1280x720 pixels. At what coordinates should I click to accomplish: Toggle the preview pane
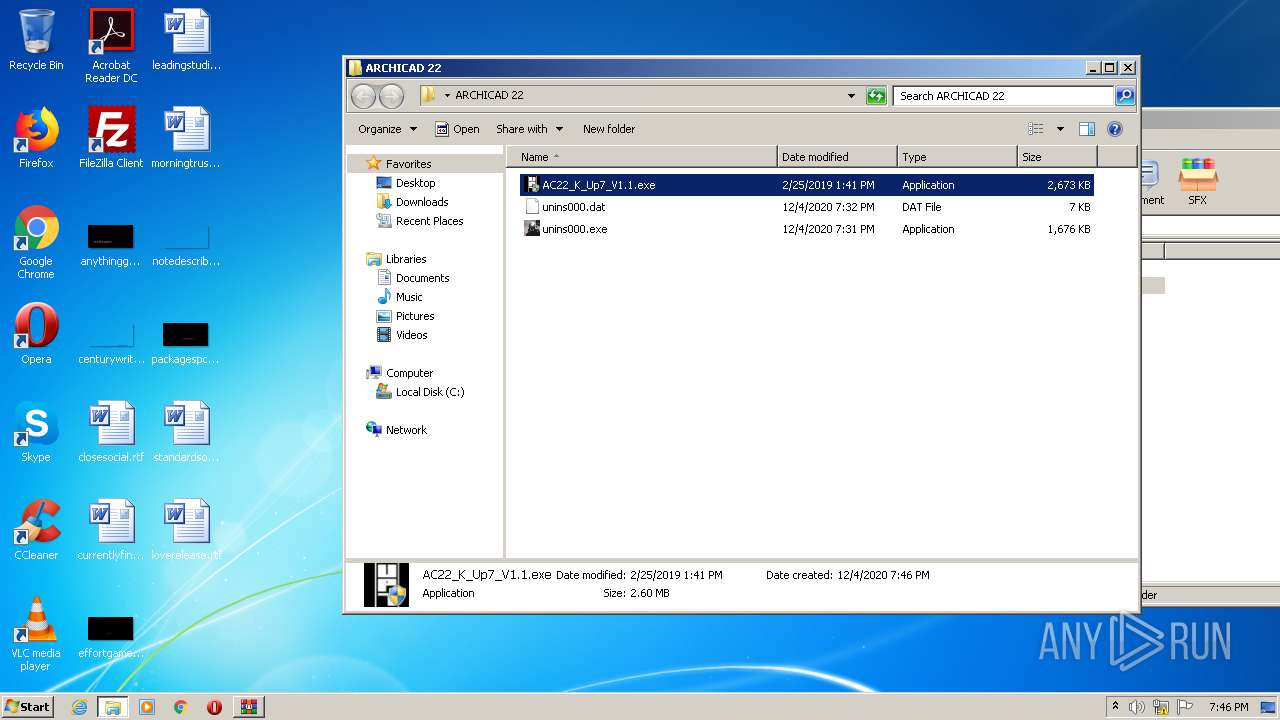coord(1087,129)
